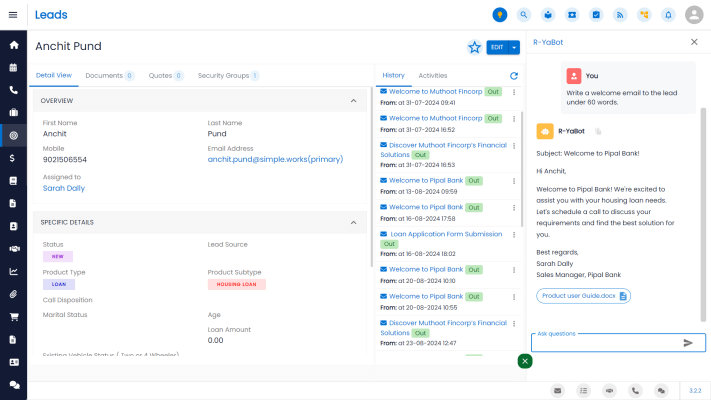
Task: Open Sarah Dally assigned user link
Action: click(x=63, y=188)
